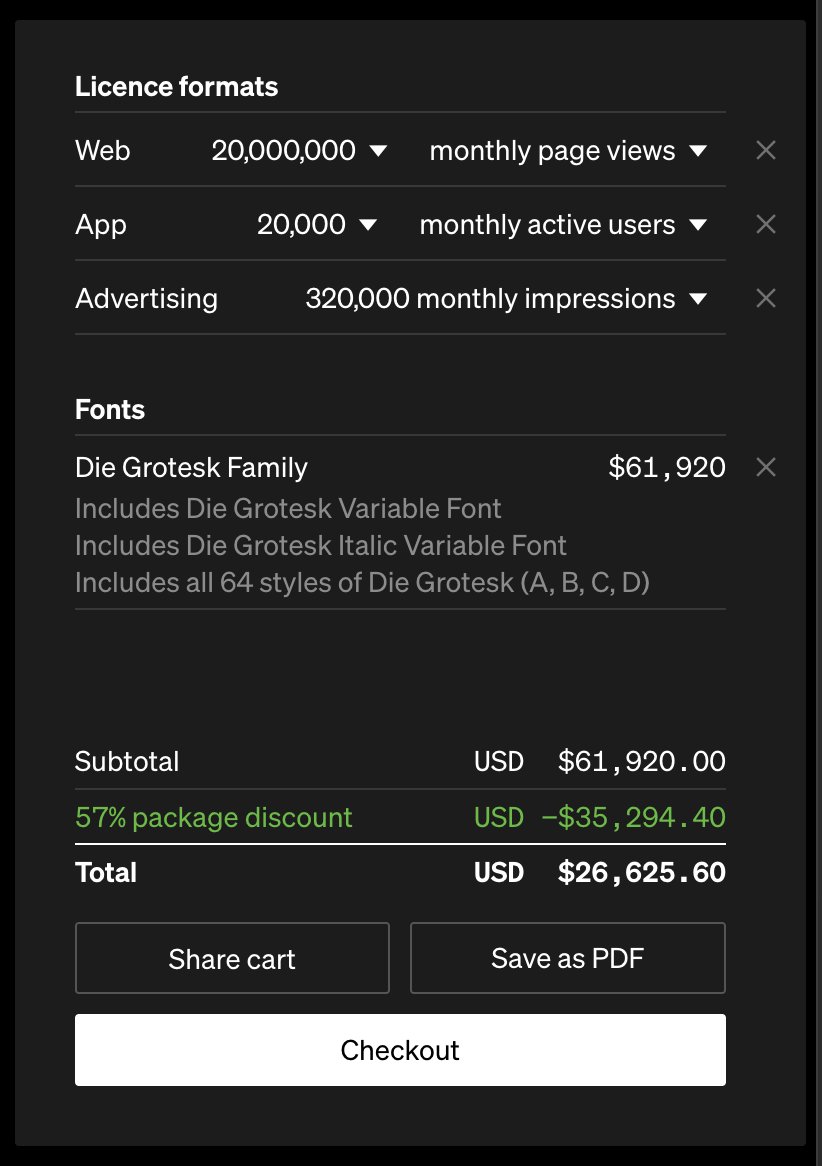This screenshot has height=1166, width=822.
Task: Click the −$35,294.40 discount amount
Action: [x=633, y=817]
